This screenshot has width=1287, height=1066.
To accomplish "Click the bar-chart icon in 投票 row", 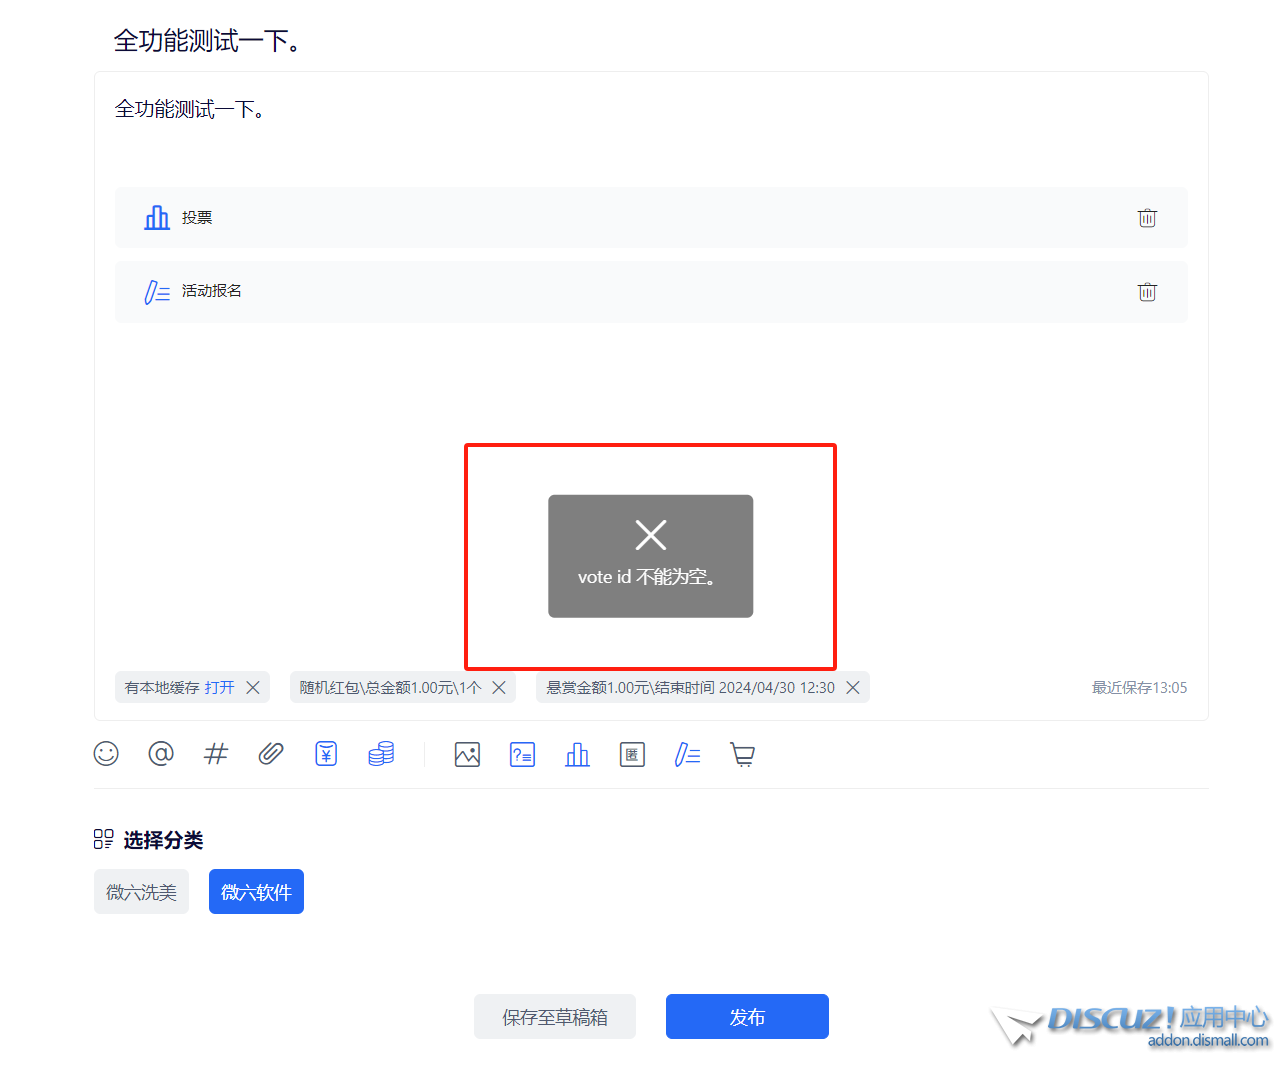I will point(157,217).
